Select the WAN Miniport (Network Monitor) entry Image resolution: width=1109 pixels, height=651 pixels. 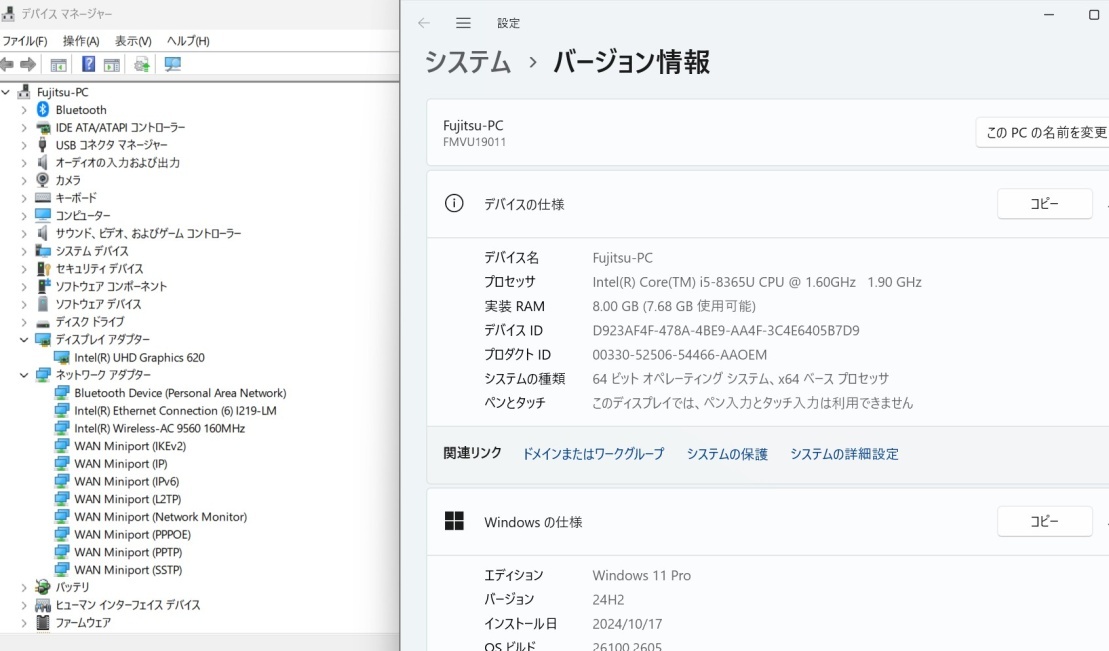(x=161, y=517)
